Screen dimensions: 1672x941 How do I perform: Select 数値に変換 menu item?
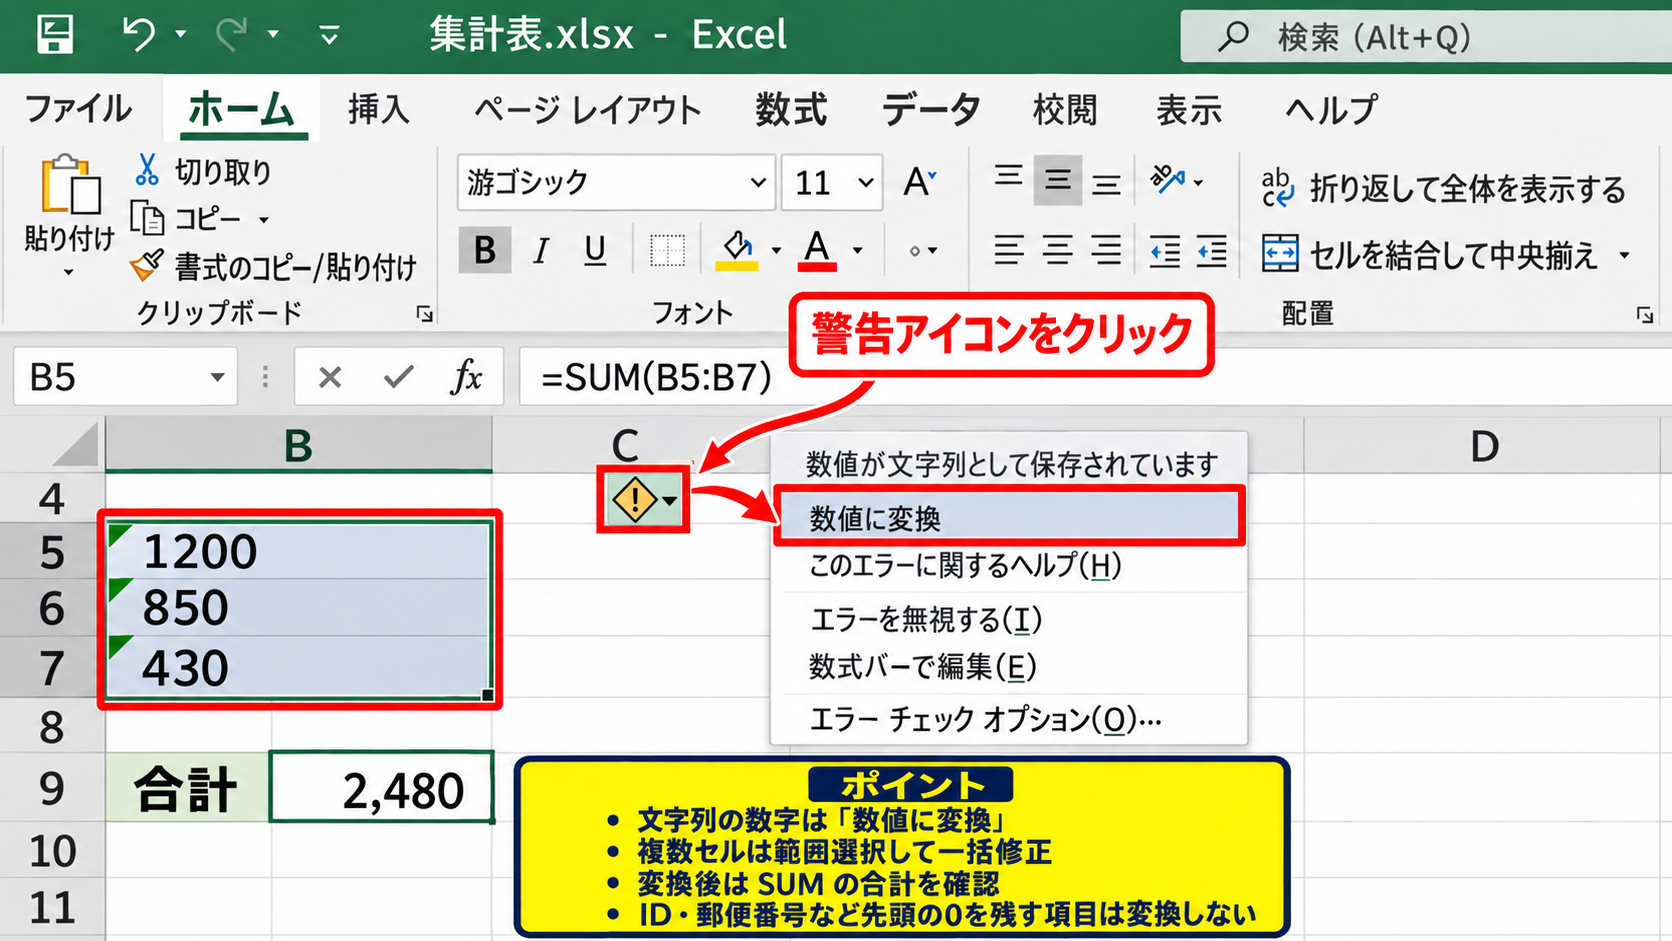pos(1009,517)
